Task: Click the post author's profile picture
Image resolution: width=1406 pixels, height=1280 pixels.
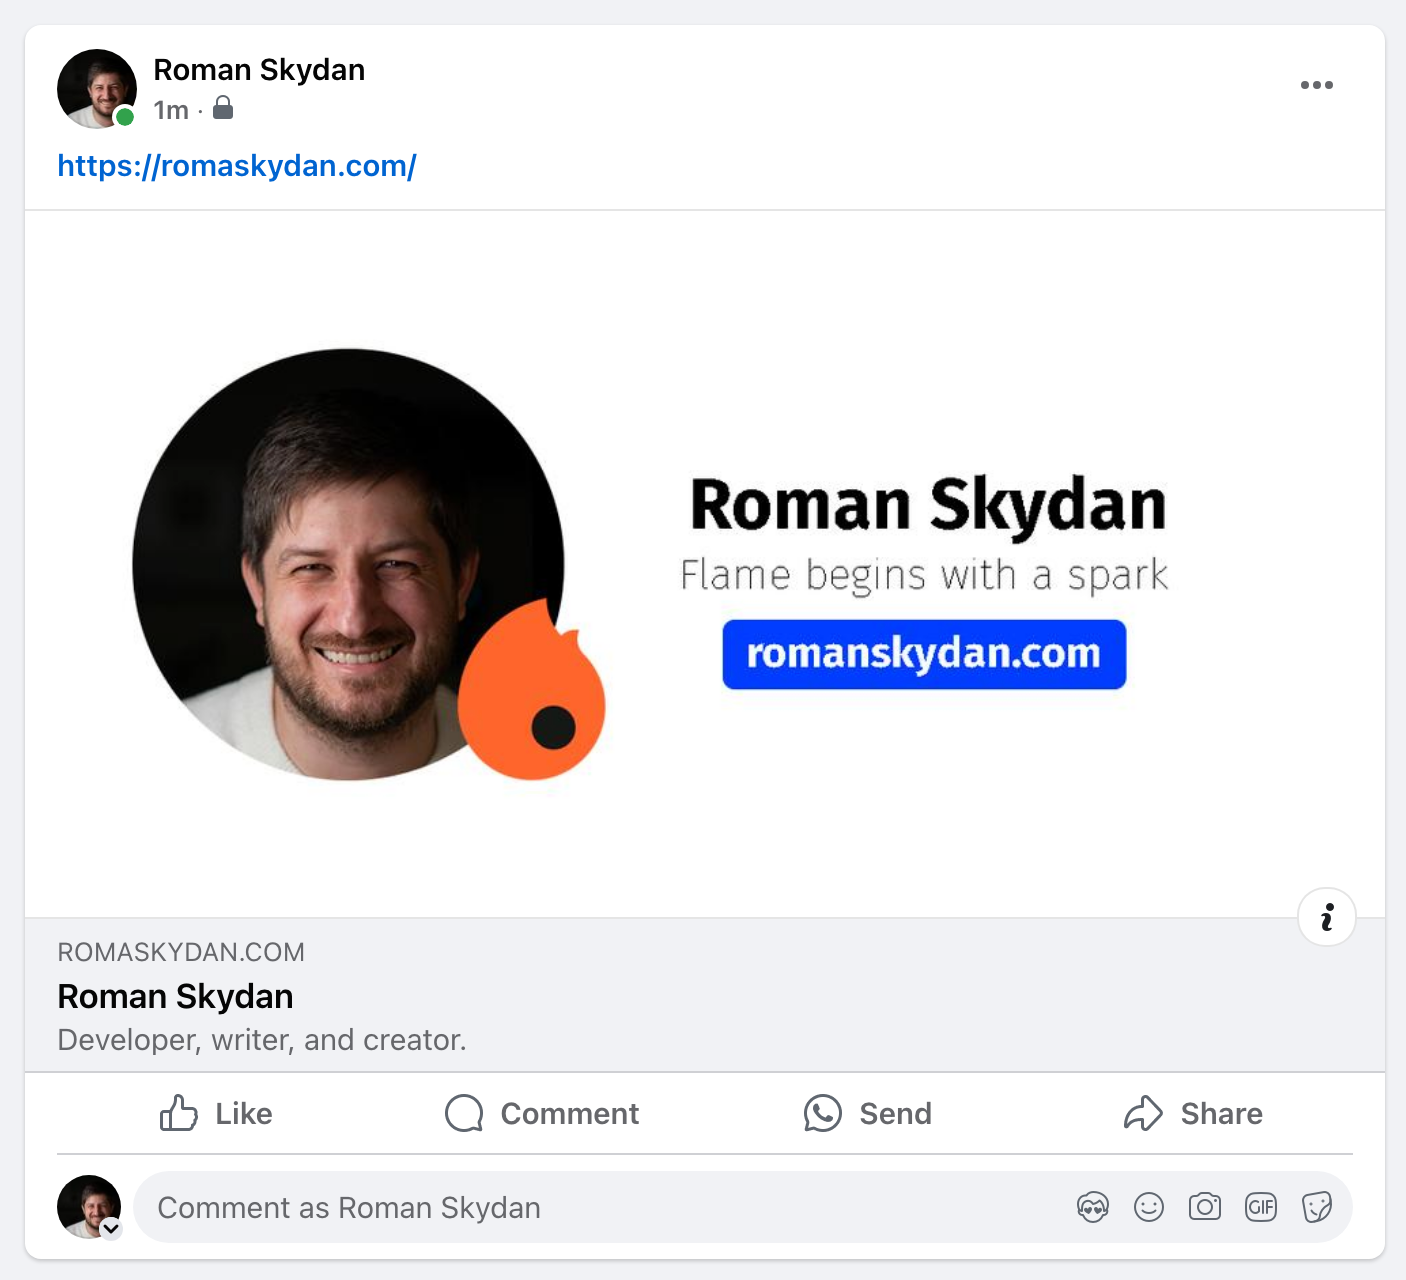Action: (x=97, y=89)
